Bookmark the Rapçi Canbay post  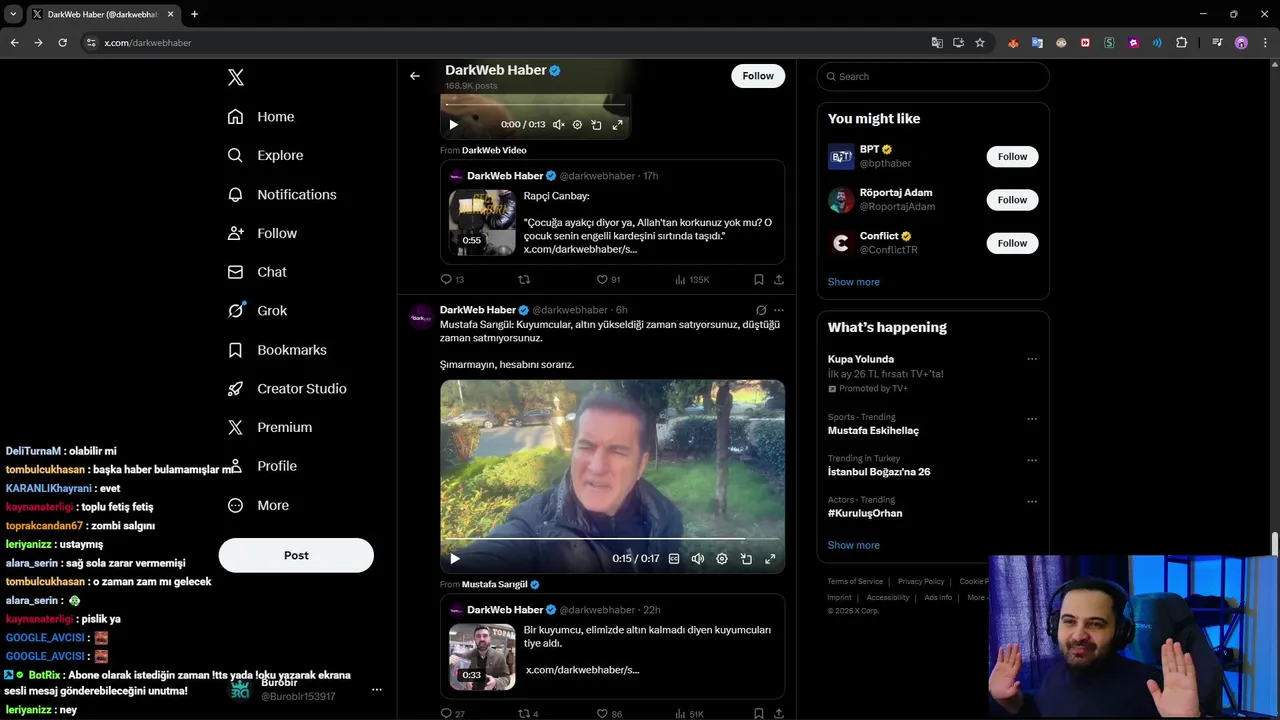(x=759, y=280)
